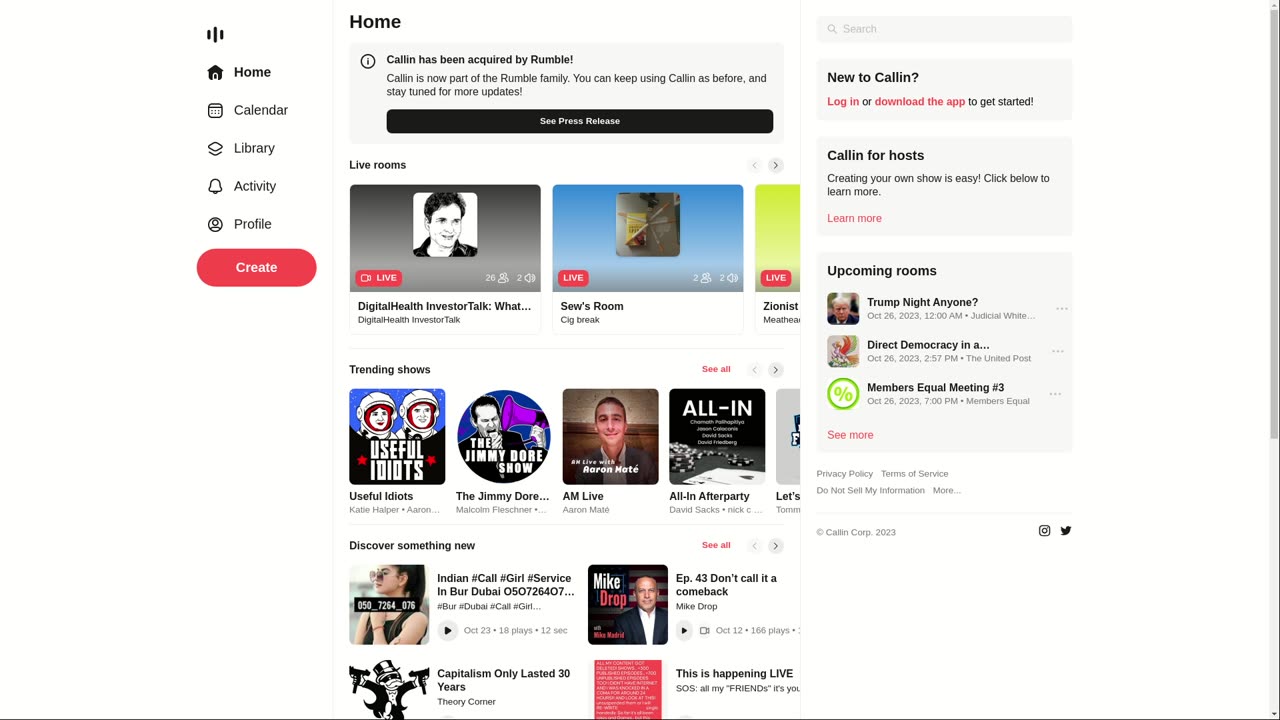
Task: Open more options for Trump Night Anyone?
Action: [x=1062, y=309]
